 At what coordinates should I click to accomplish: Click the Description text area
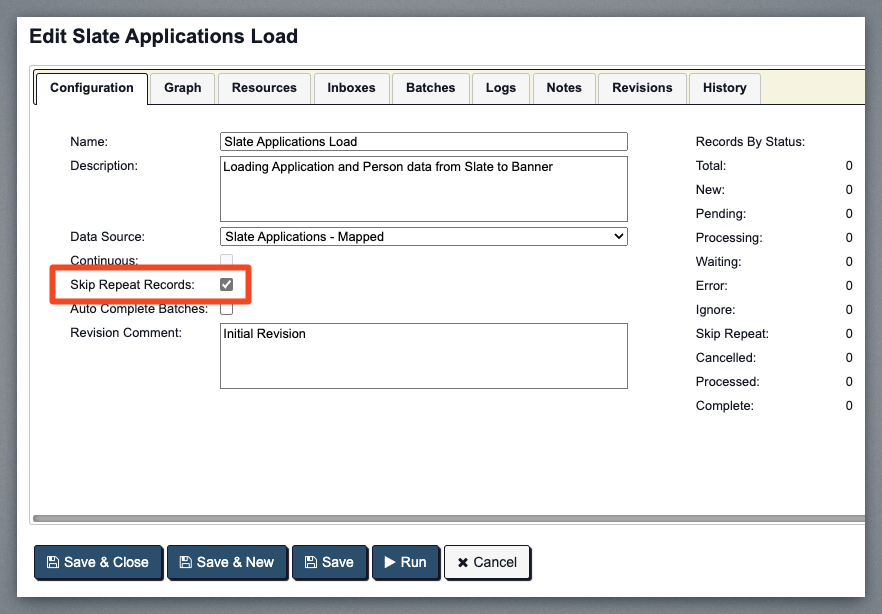point(423,188)
